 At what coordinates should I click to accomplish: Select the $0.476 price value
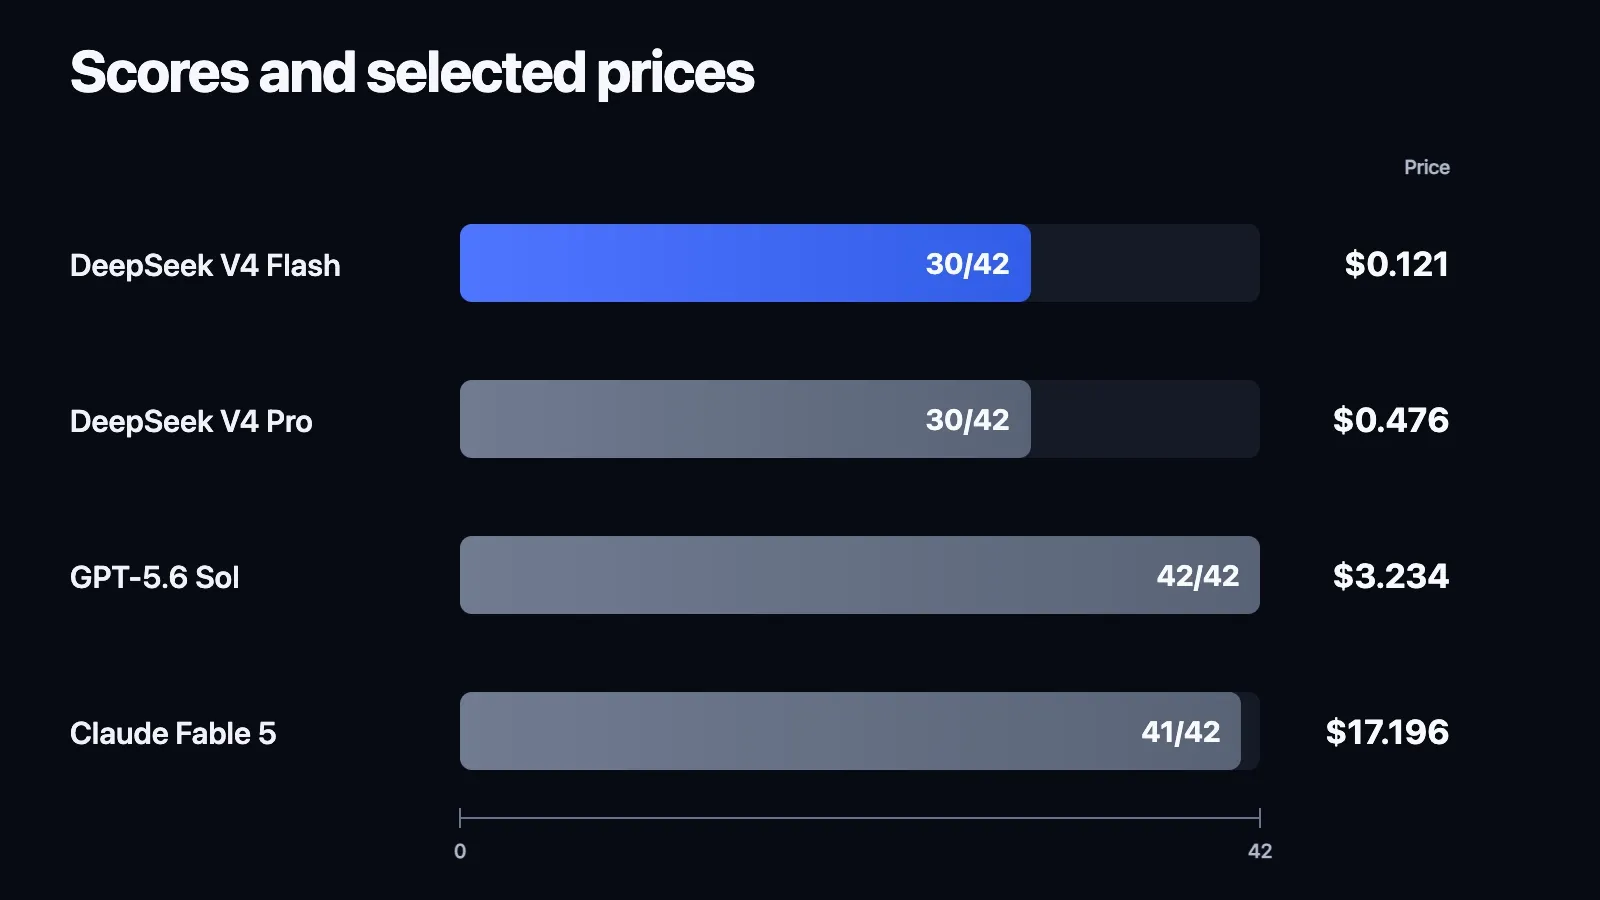pos(1390,420)
